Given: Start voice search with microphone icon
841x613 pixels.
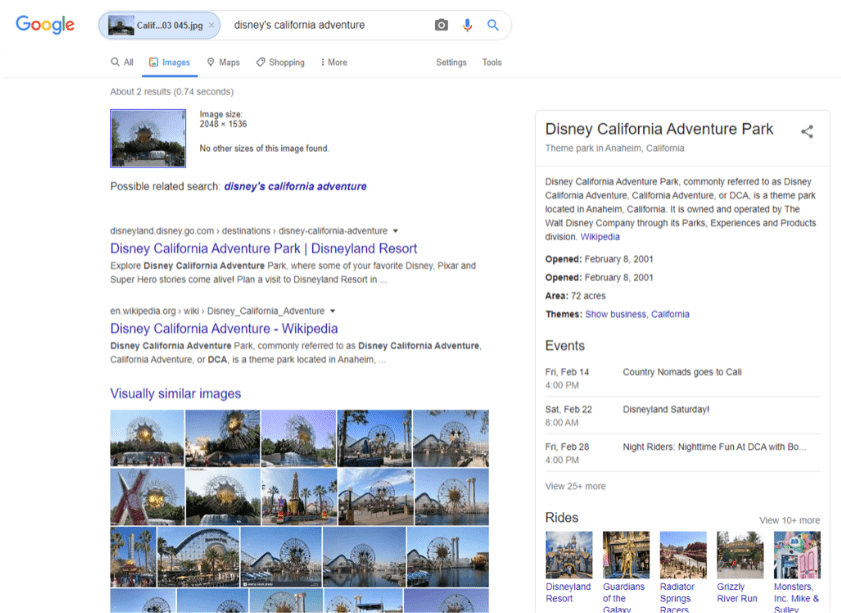Looking at the screenshot, I should pyautogui.click(x=467, y=25).
